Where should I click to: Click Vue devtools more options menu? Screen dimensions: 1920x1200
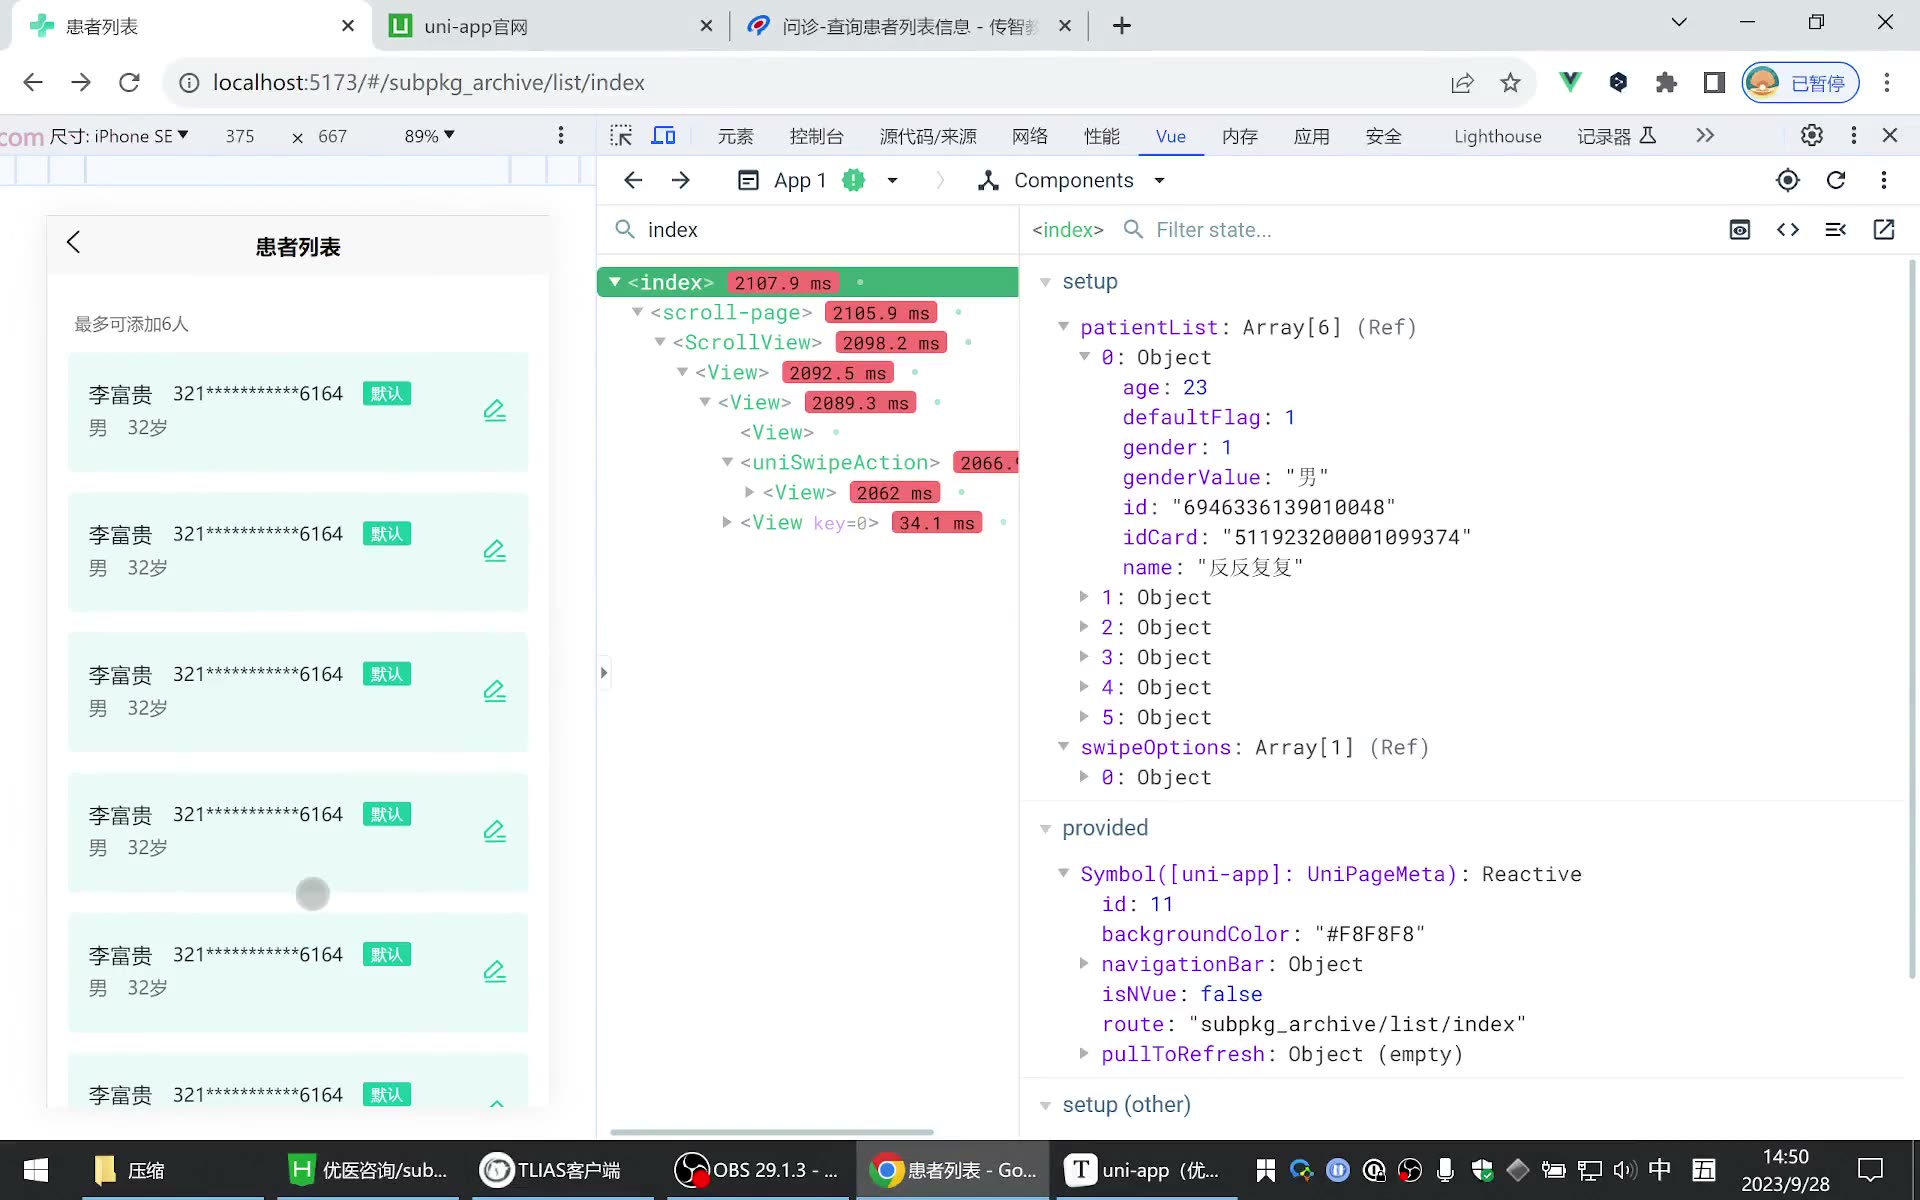coord(1884,180)
